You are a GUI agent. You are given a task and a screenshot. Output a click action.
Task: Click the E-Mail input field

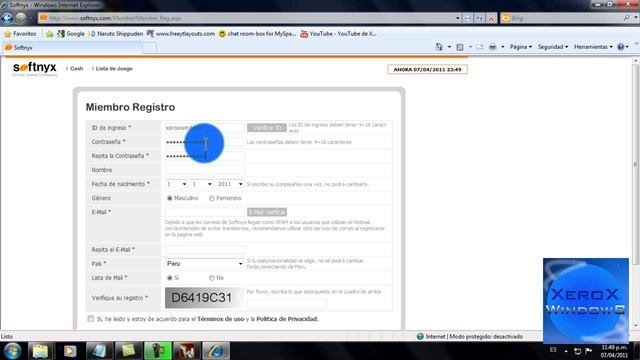(204, 212)
